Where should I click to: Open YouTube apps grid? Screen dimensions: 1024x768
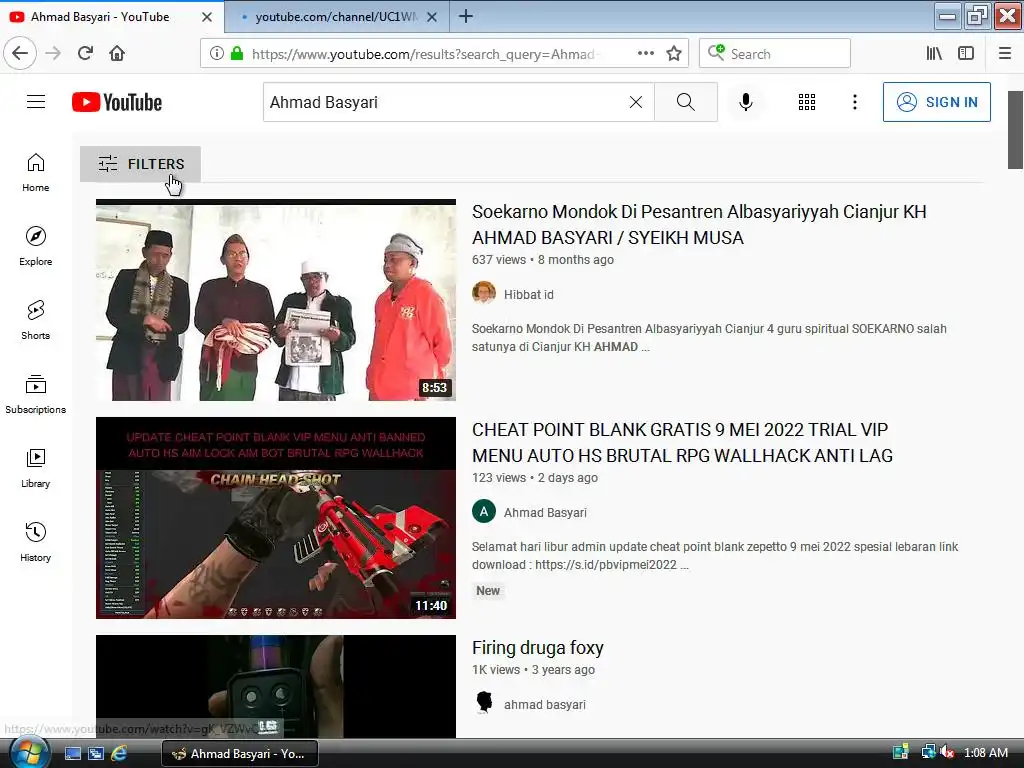(807, 102)
